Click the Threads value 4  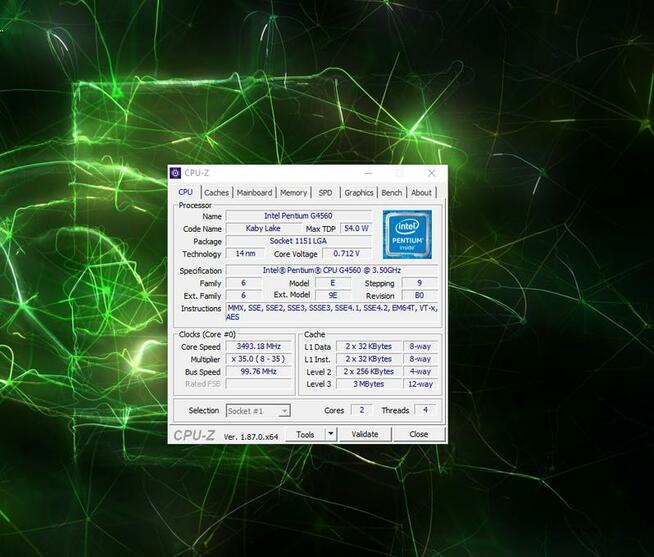425,410
